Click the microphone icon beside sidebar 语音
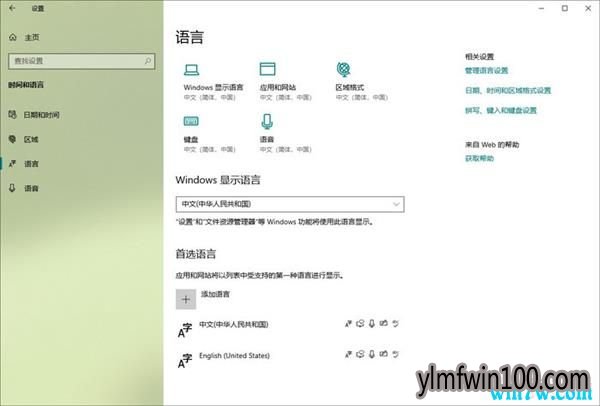 tap(12, 188)
